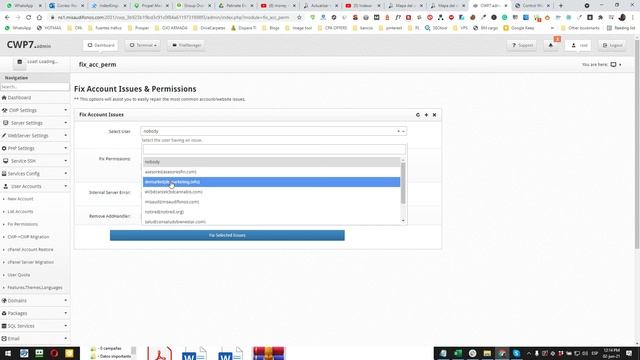Focus the navigation Search field
This screenshot has width=640, height=360.
35,87
